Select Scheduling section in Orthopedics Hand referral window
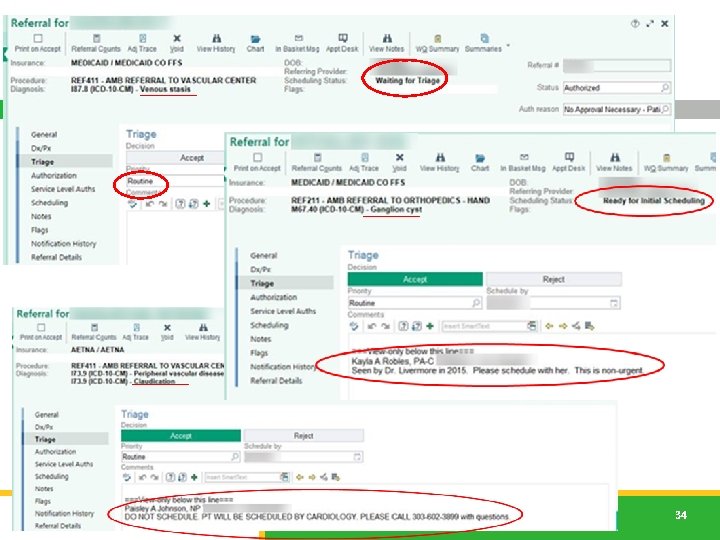 coord(269,325)
